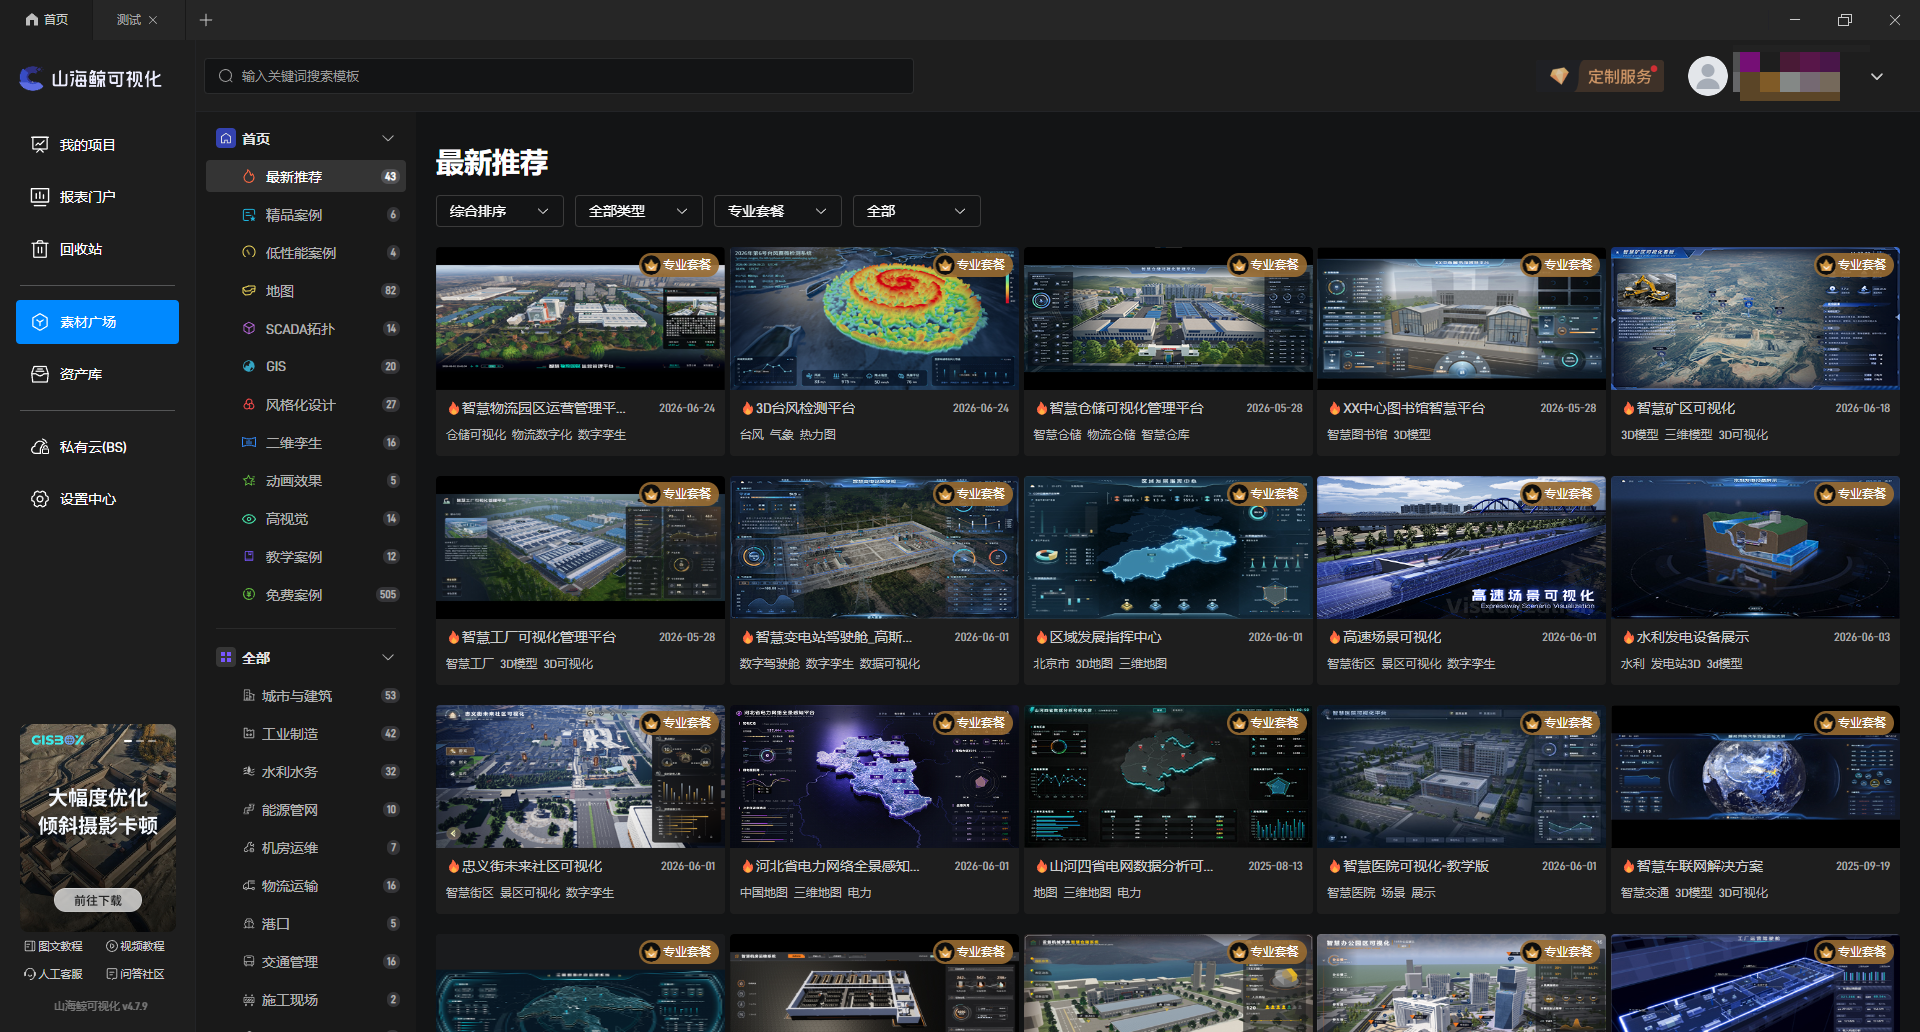This screenshot has width=1920, height=1032.
Task: Open 3D台风检测平台 template thumbnail
Action: [x=874, y=319]
